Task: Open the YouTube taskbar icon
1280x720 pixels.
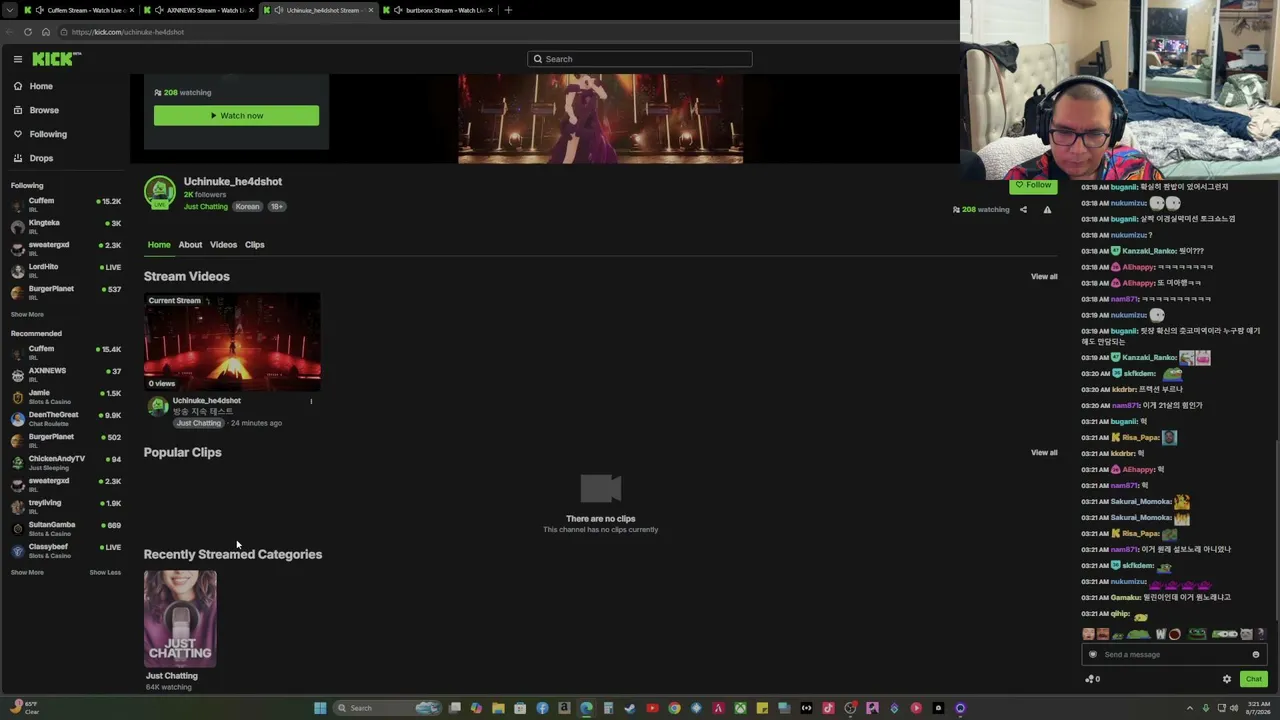Action: [652, 708]
